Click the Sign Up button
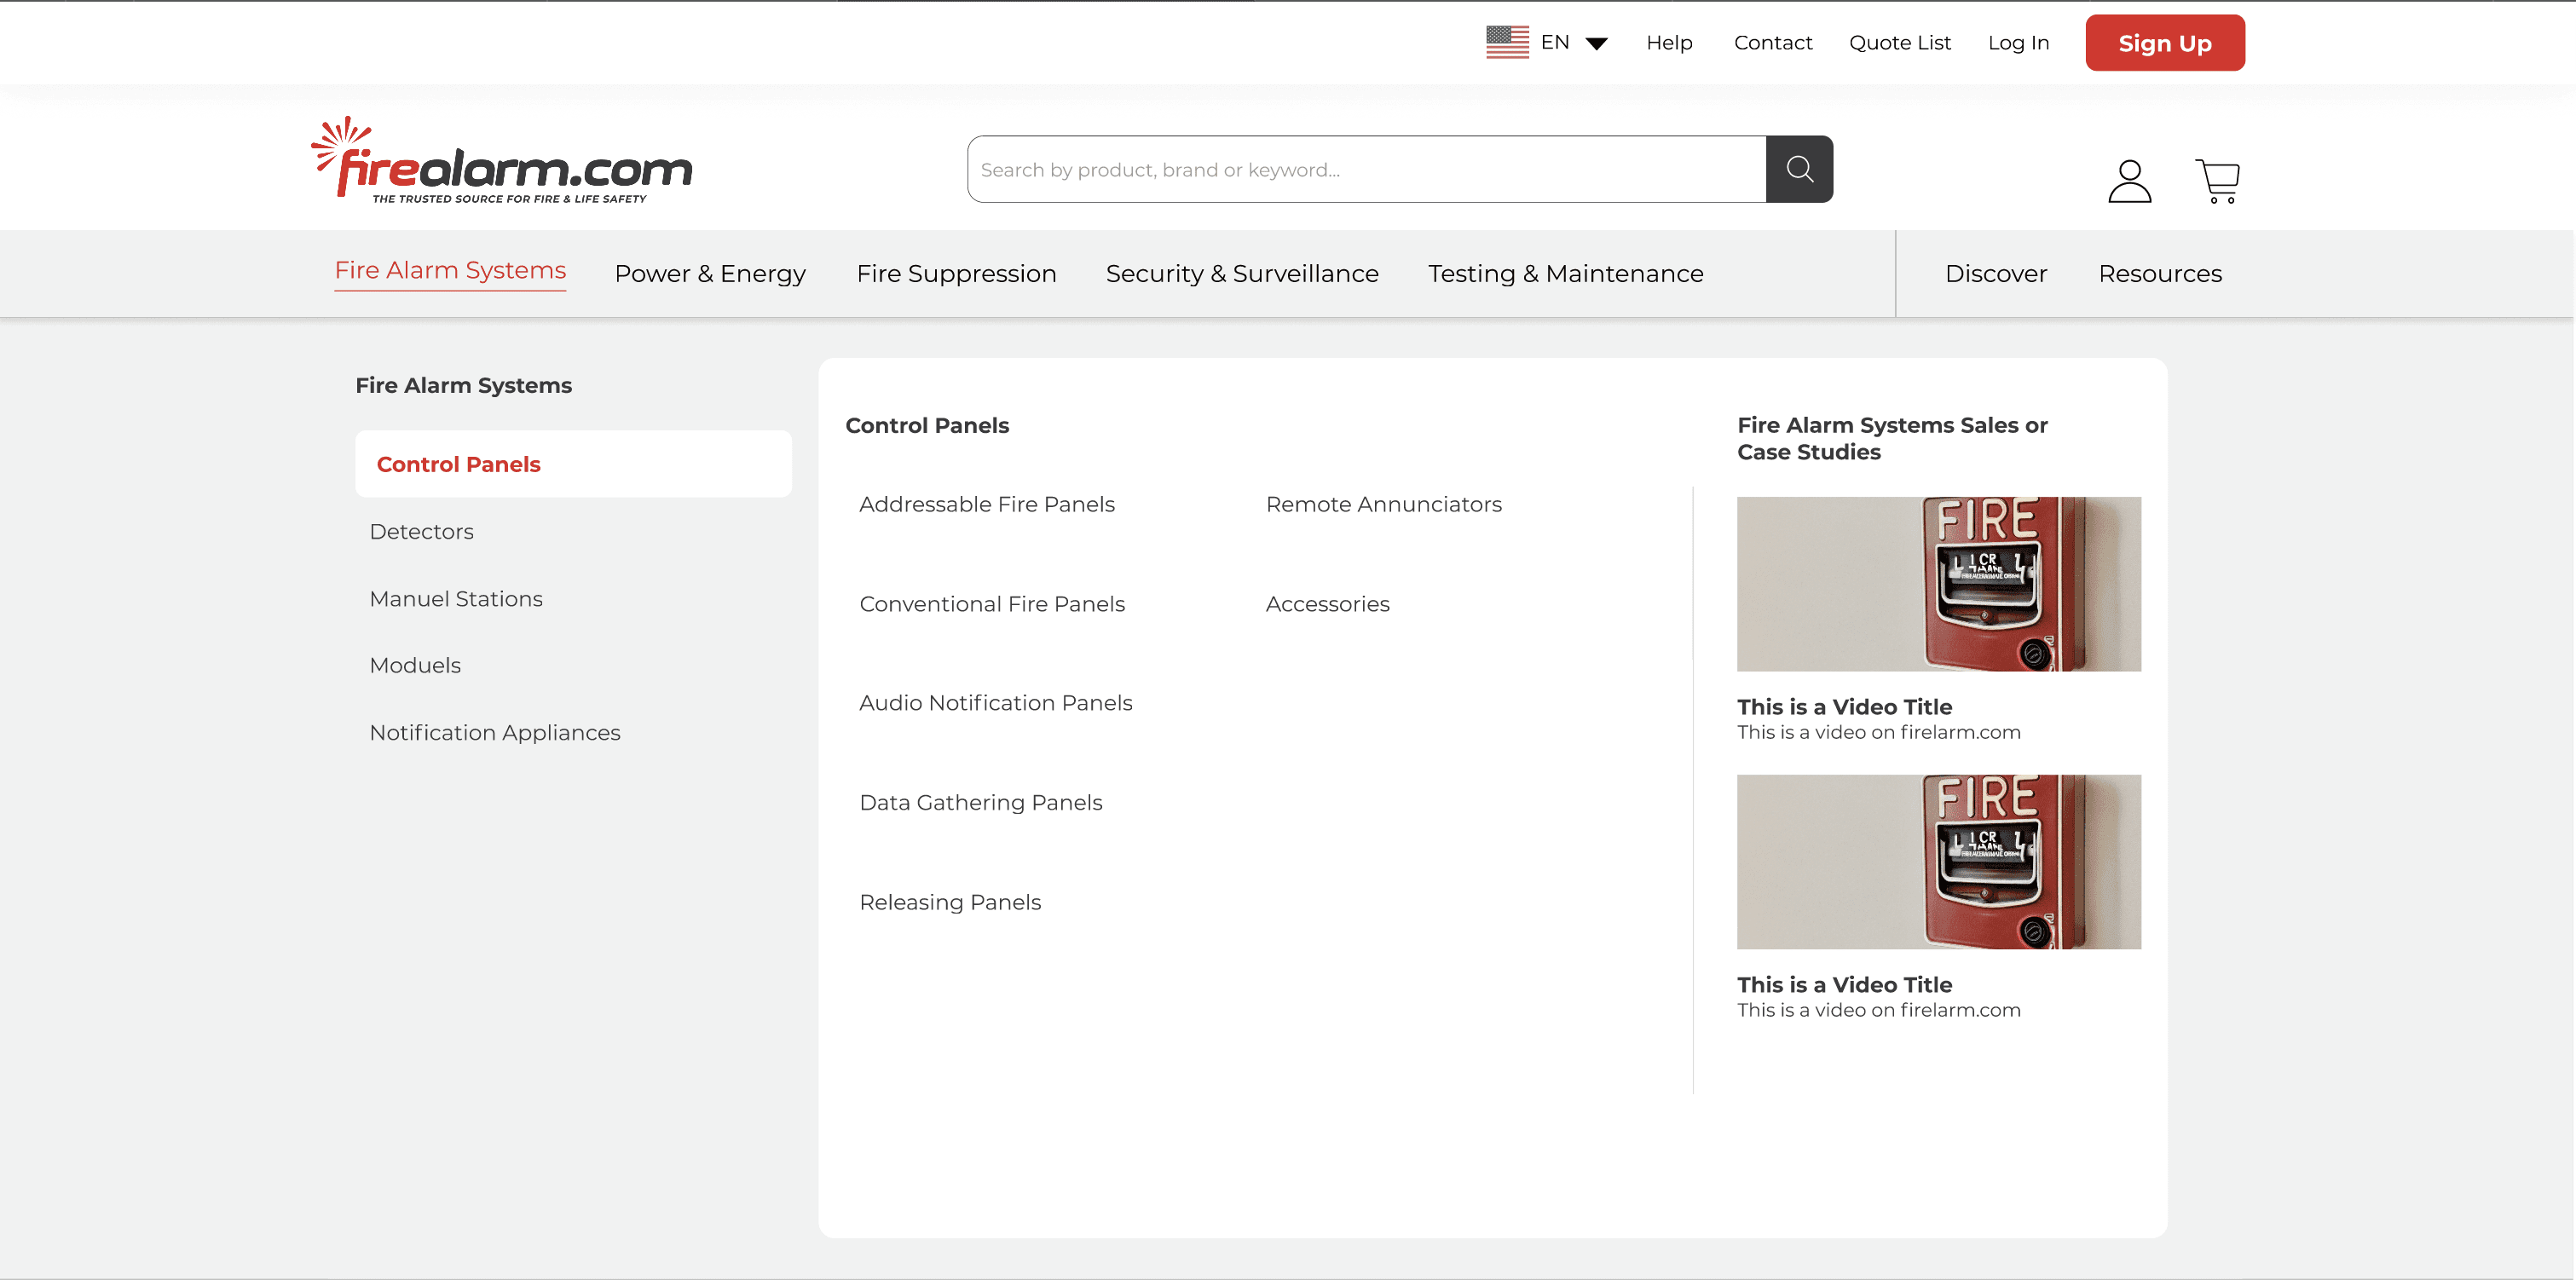The image size is (2576, 1280). pyautogui.click(x=2164, y=43)
